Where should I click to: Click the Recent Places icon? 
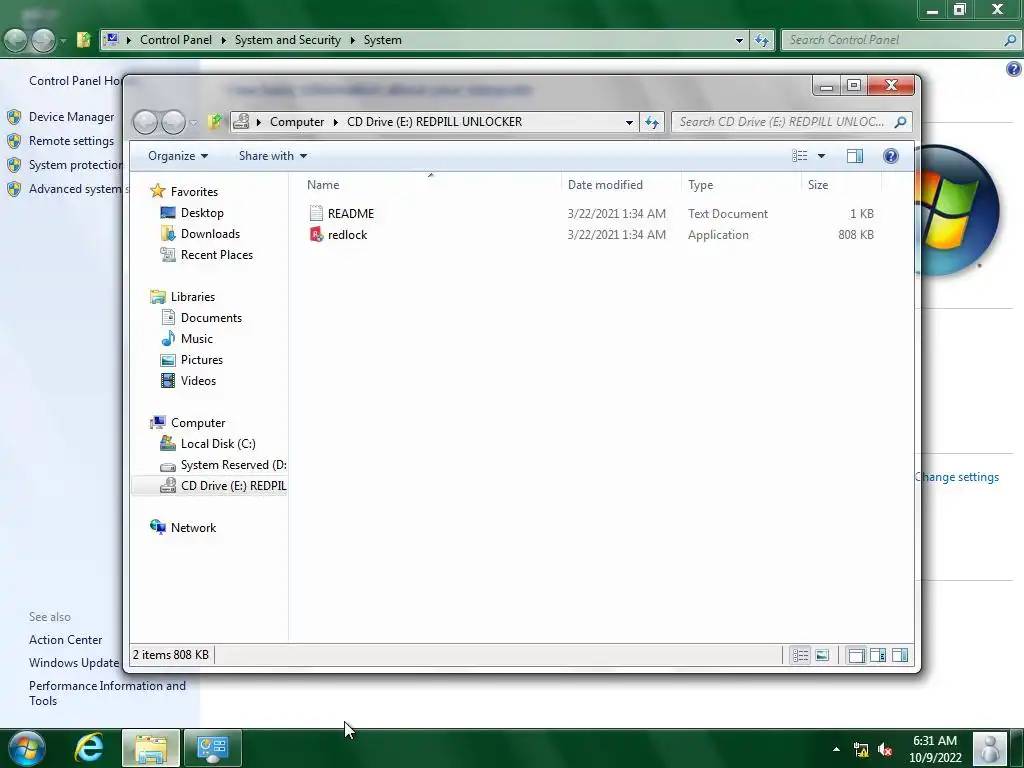(x=168, y=255)
